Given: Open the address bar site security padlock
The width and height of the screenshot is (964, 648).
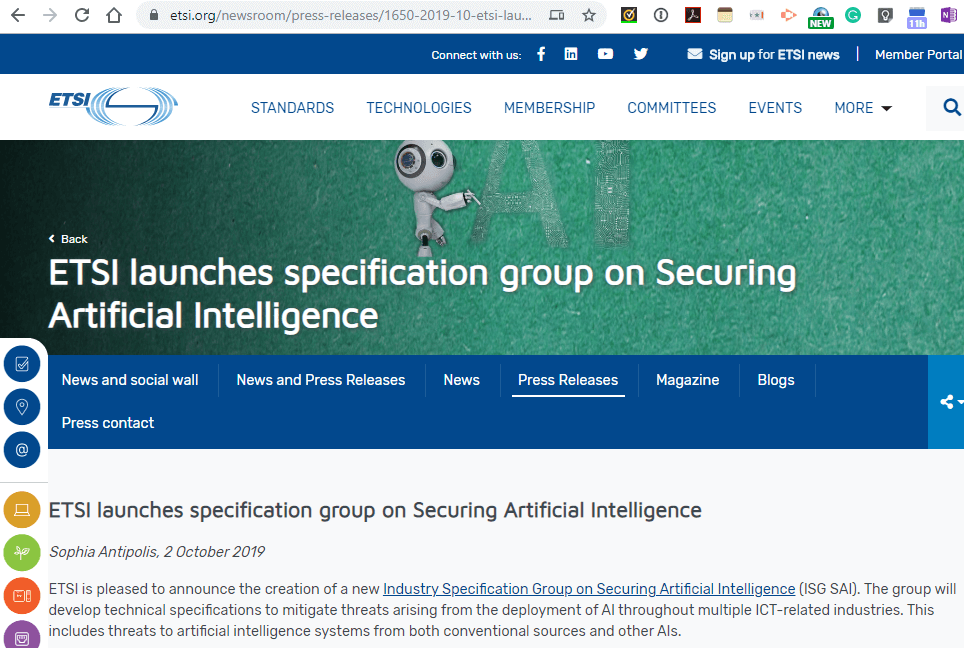Looking at the screenshot, I should coord(152,15).
